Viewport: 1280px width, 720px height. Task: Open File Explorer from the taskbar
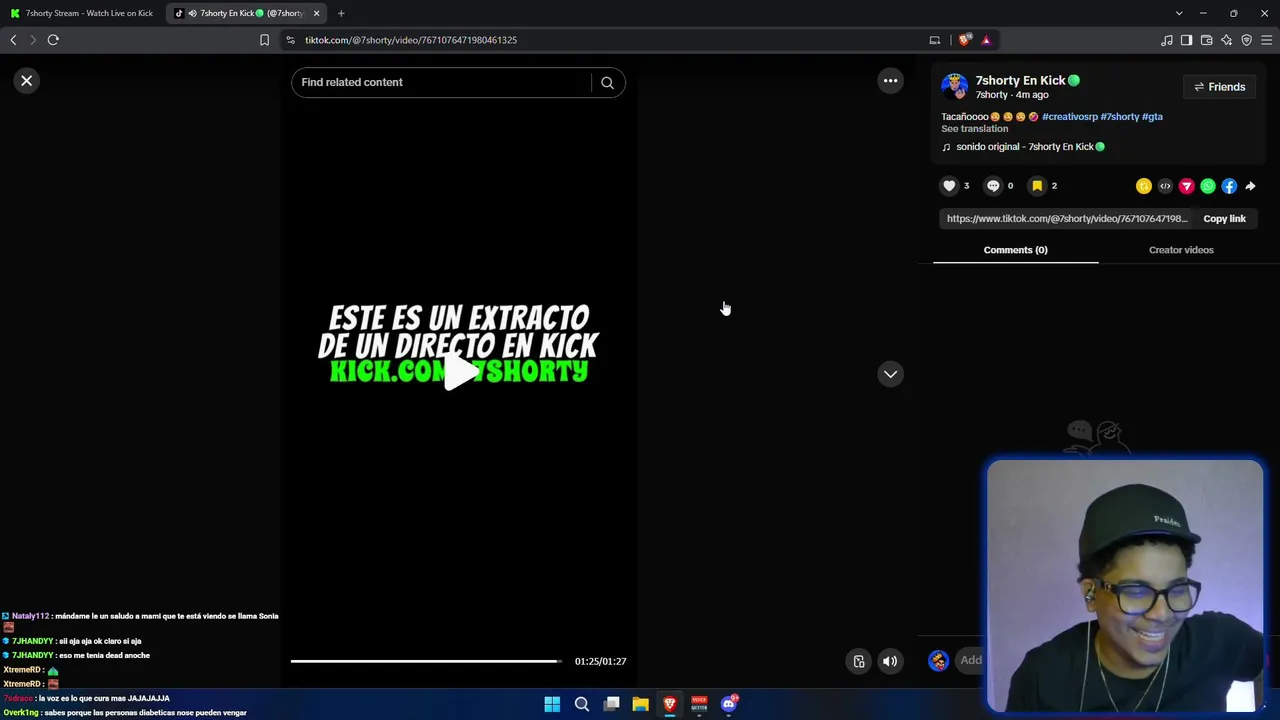point(640,704)
